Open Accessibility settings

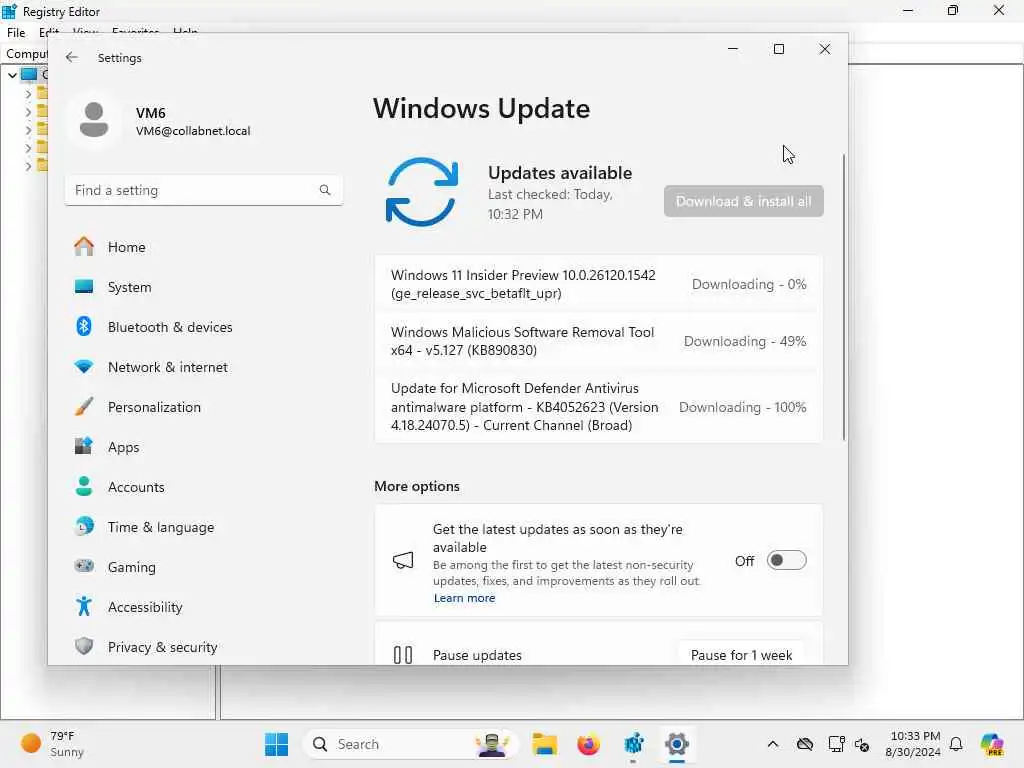[145, 607]
